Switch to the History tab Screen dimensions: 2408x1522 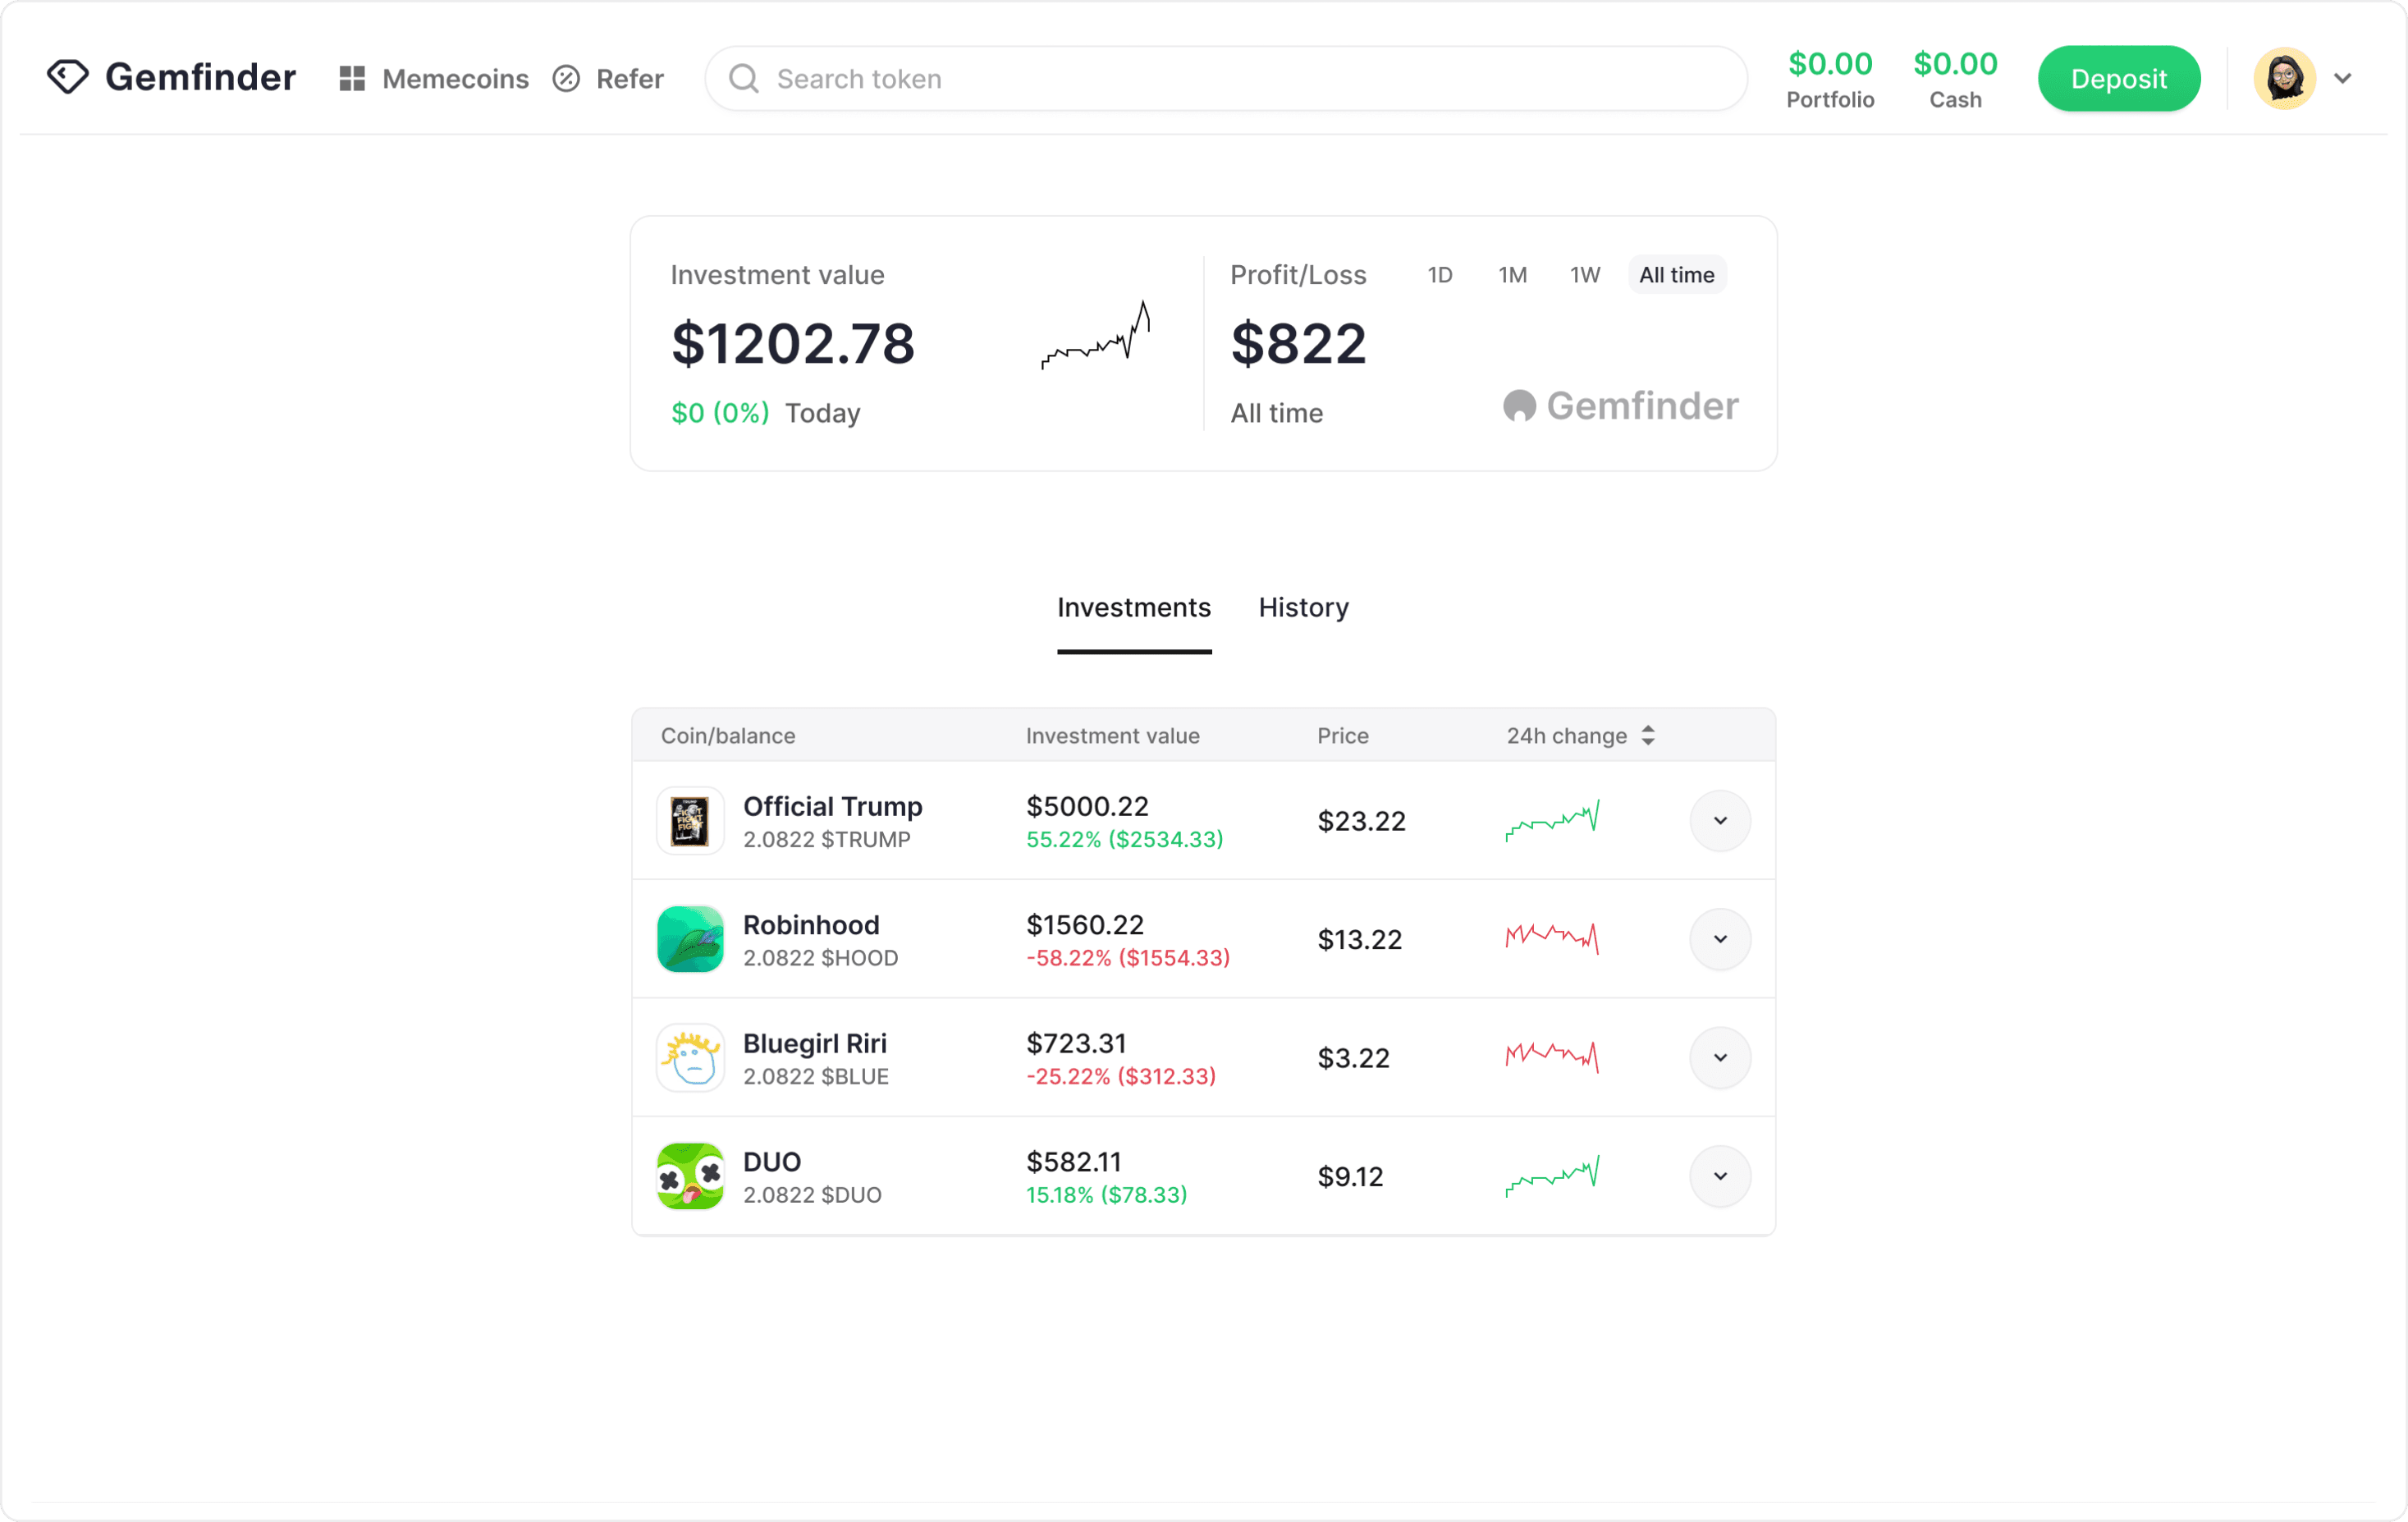[1303, 607]
